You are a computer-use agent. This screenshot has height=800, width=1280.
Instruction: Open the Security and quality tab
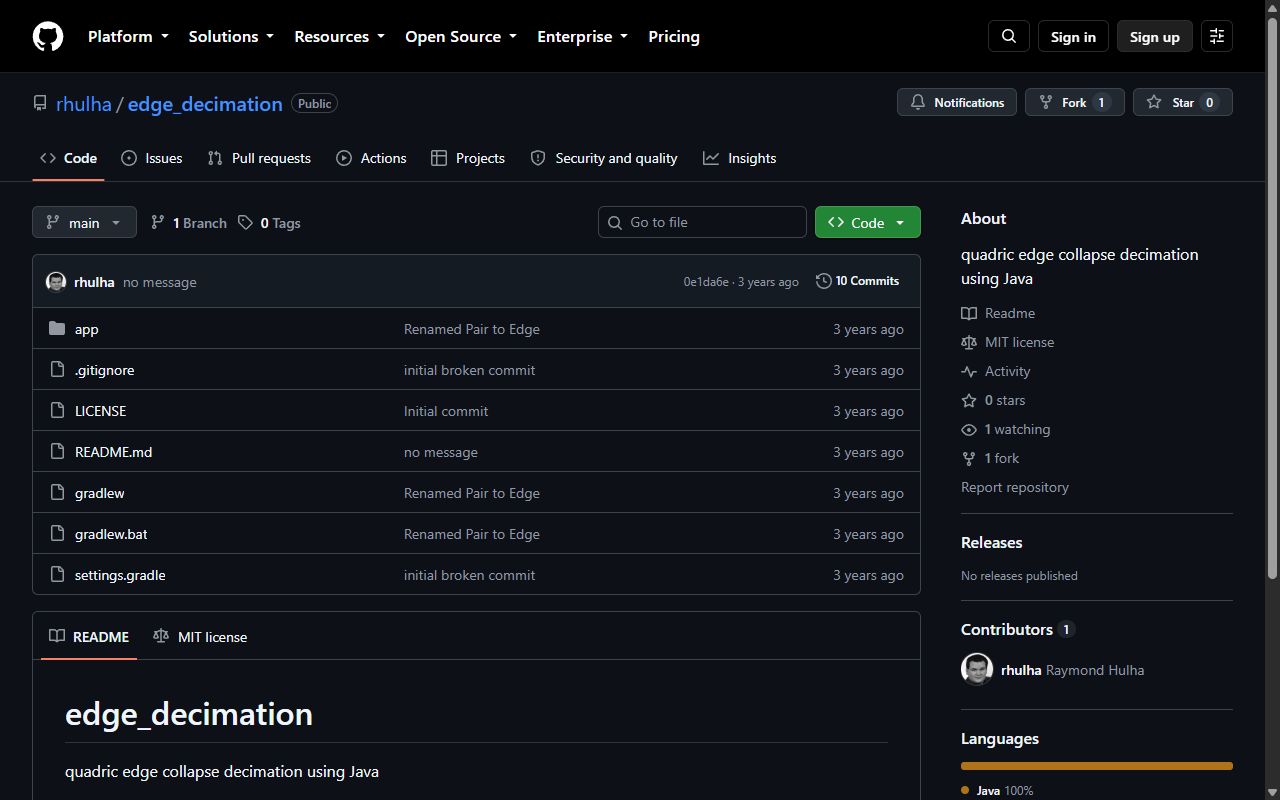click(604, 158)
